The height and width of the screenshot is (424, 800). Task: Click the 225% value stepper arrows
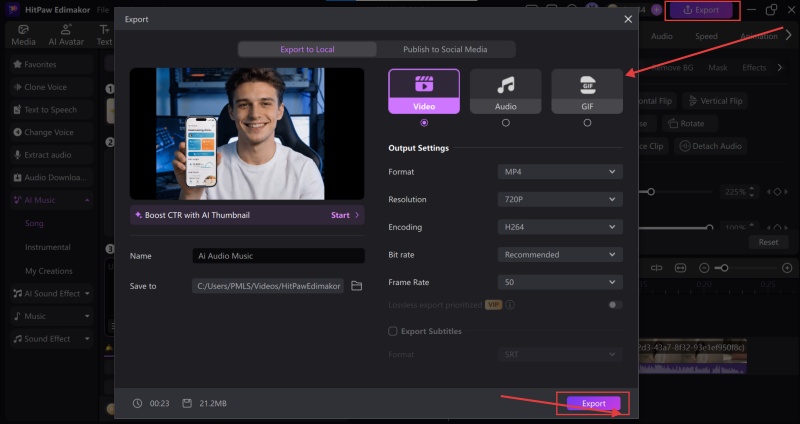(751, 192)
